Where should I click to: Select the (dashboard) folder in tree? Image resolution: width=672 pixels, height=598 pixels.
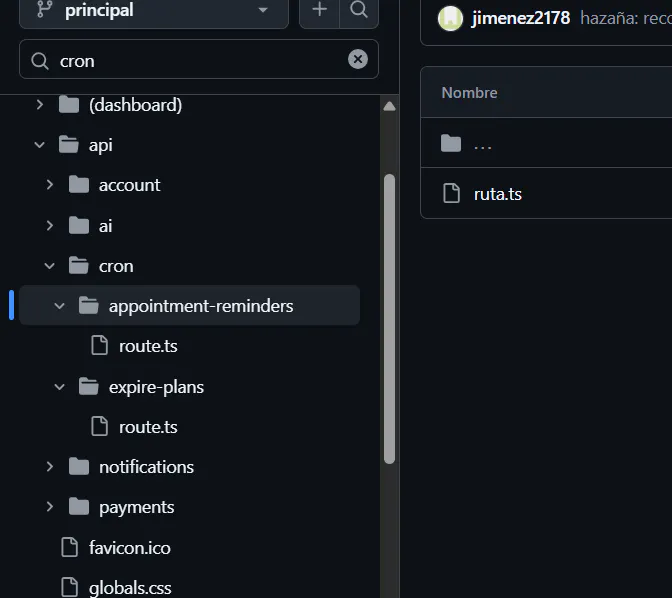point(135,105)
